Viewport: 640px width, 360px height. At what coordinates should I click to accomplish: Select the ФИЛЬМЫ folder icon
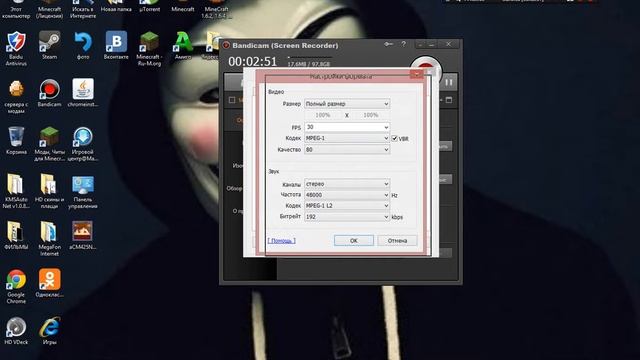[16, 236]
